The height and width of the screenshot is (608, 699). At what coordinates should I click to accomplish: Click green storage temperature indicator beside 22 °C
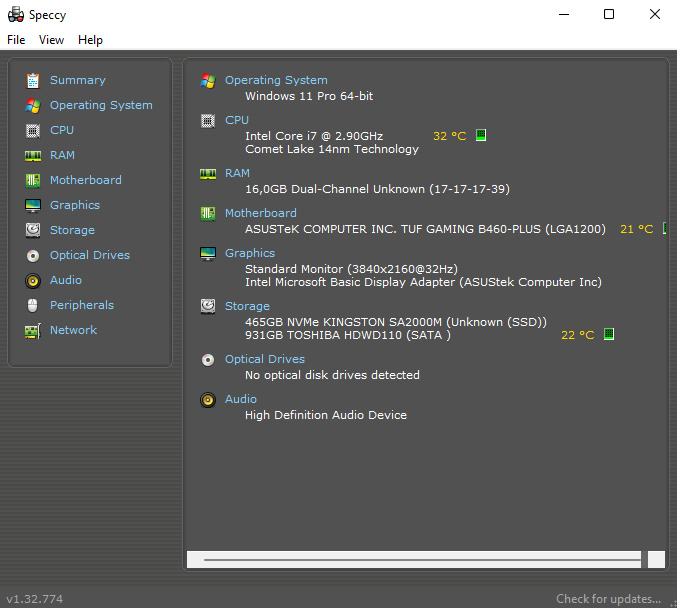click(x=609, y=334)
